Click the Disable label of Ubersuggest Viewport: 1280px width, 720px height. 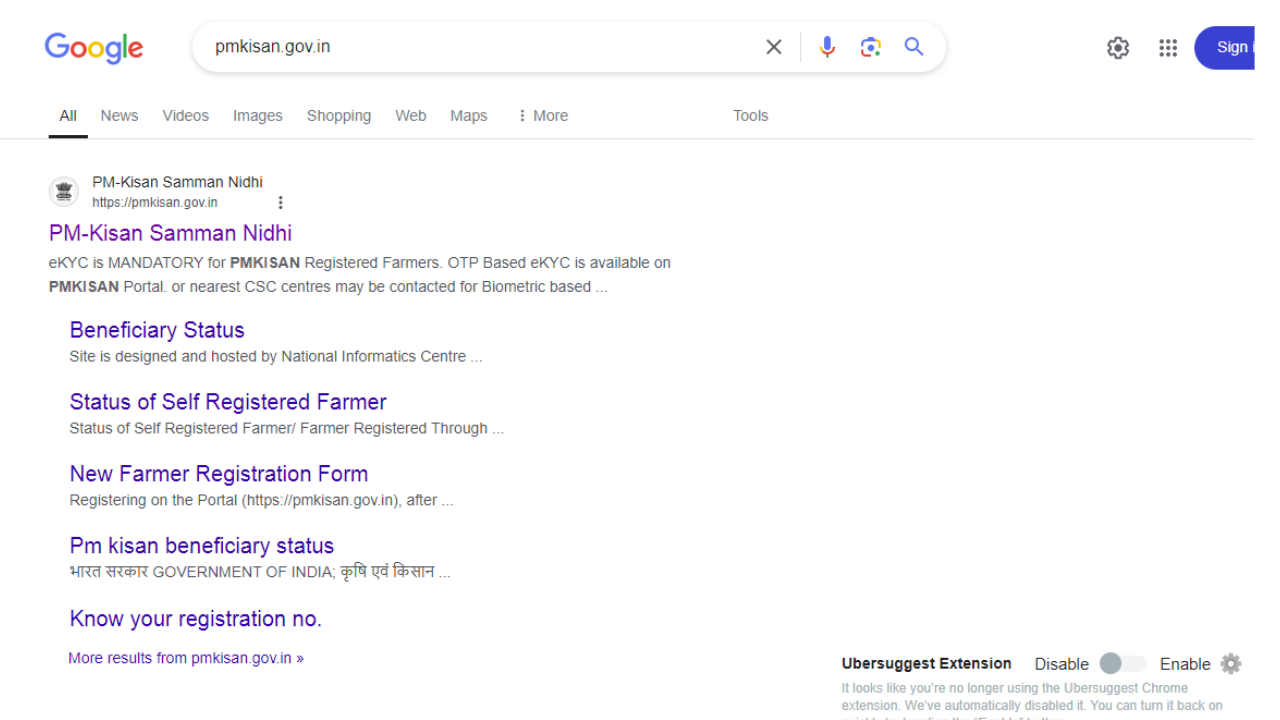[x=1061, y=664]
